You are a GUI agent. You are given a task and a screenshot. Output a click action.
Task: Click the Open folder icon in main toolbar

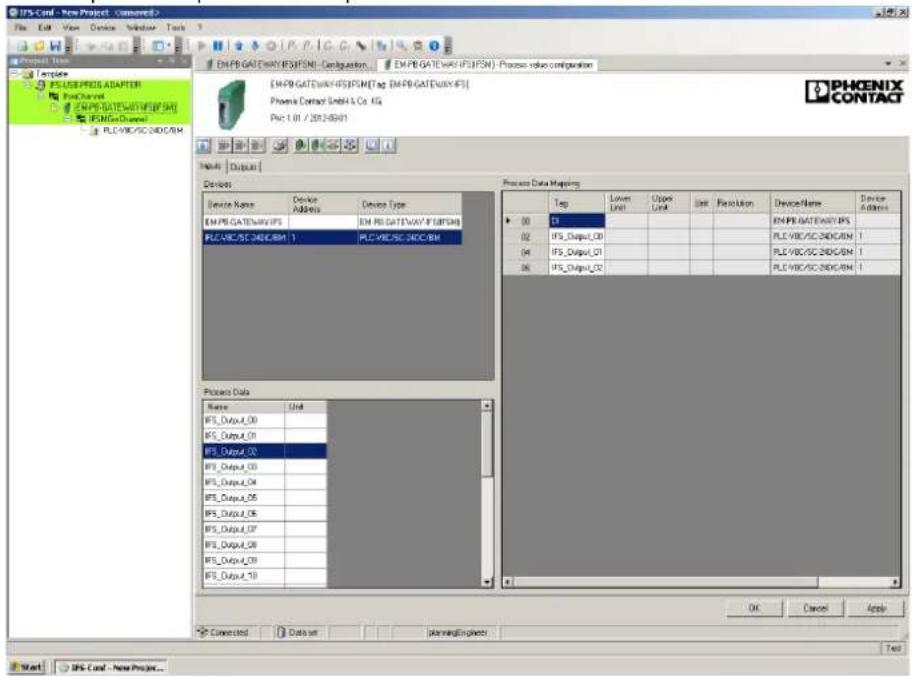tap(39, 45)
